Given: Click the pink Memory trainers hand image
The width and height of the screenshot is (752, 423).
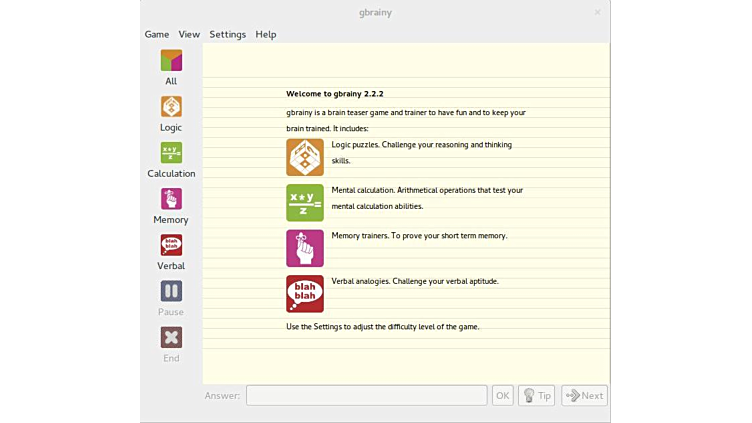Looking at the screenshot, I should point(305,248).
